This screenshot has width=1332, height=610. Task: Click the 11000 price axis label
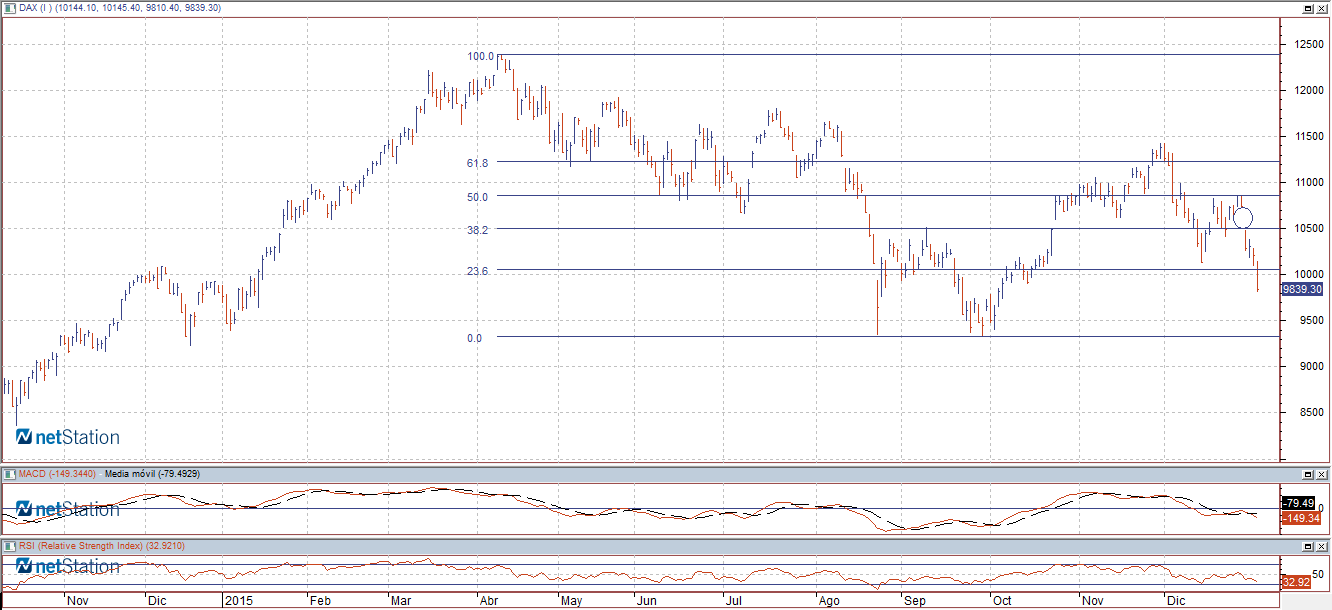coord(1307,183)
